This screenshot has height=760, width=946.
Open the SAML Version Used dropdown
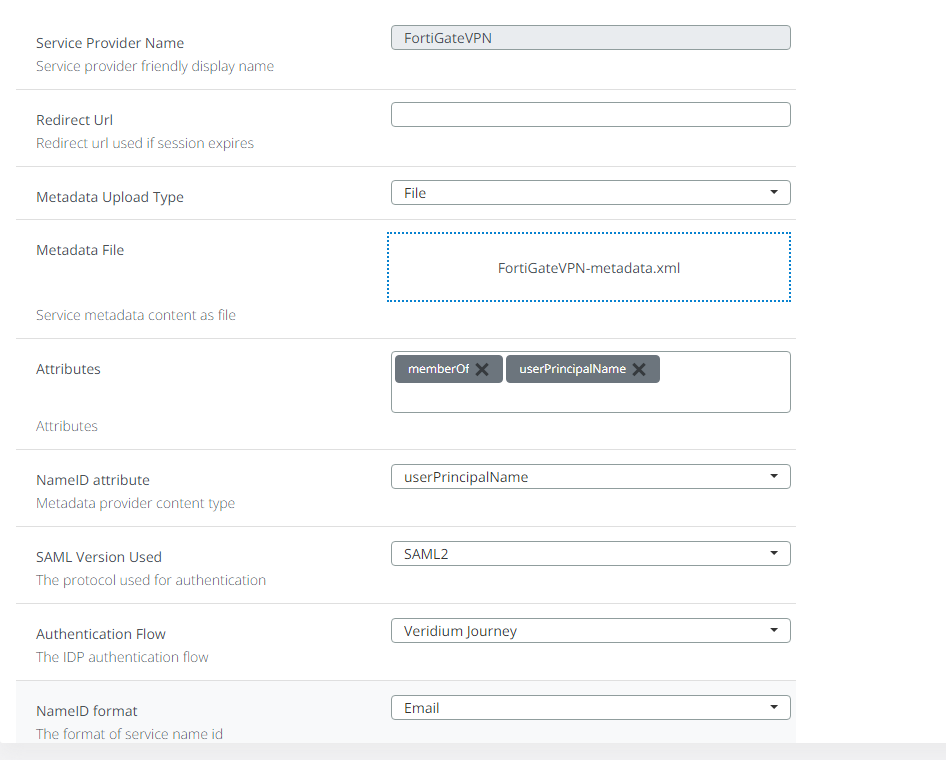click(590, 554)
